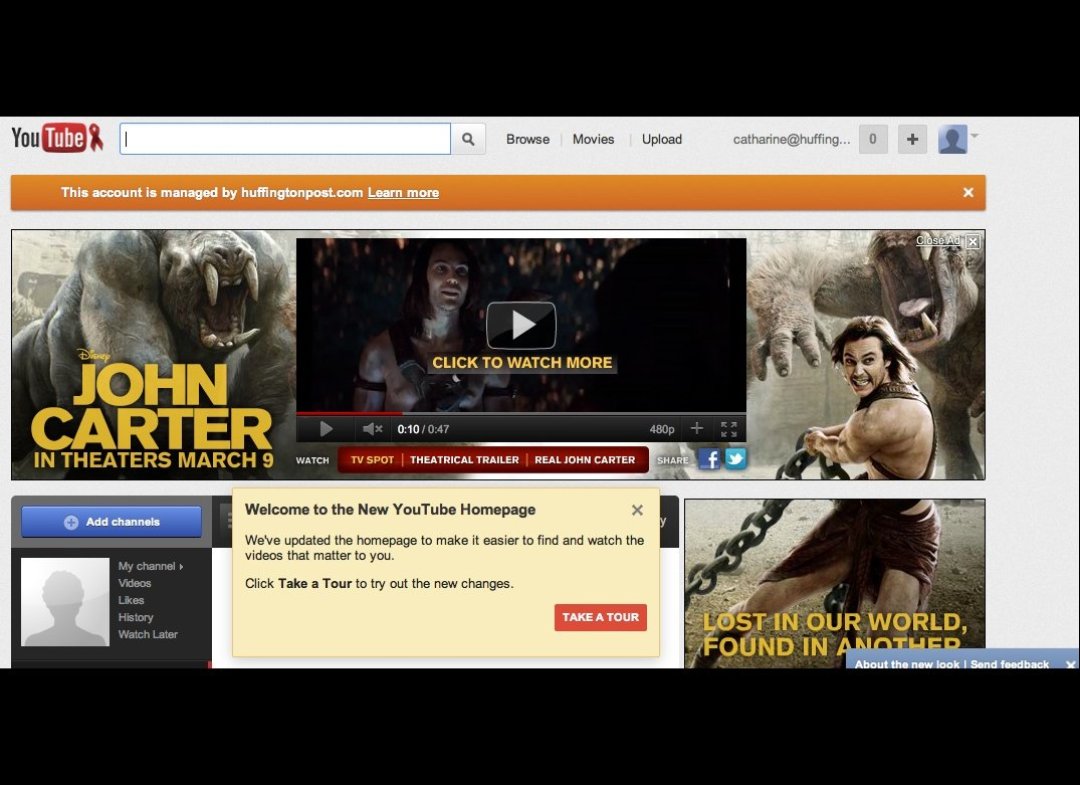Viewport: 1080px width, 785px height.
Task: Click the Add channels button
Action: 112,522
